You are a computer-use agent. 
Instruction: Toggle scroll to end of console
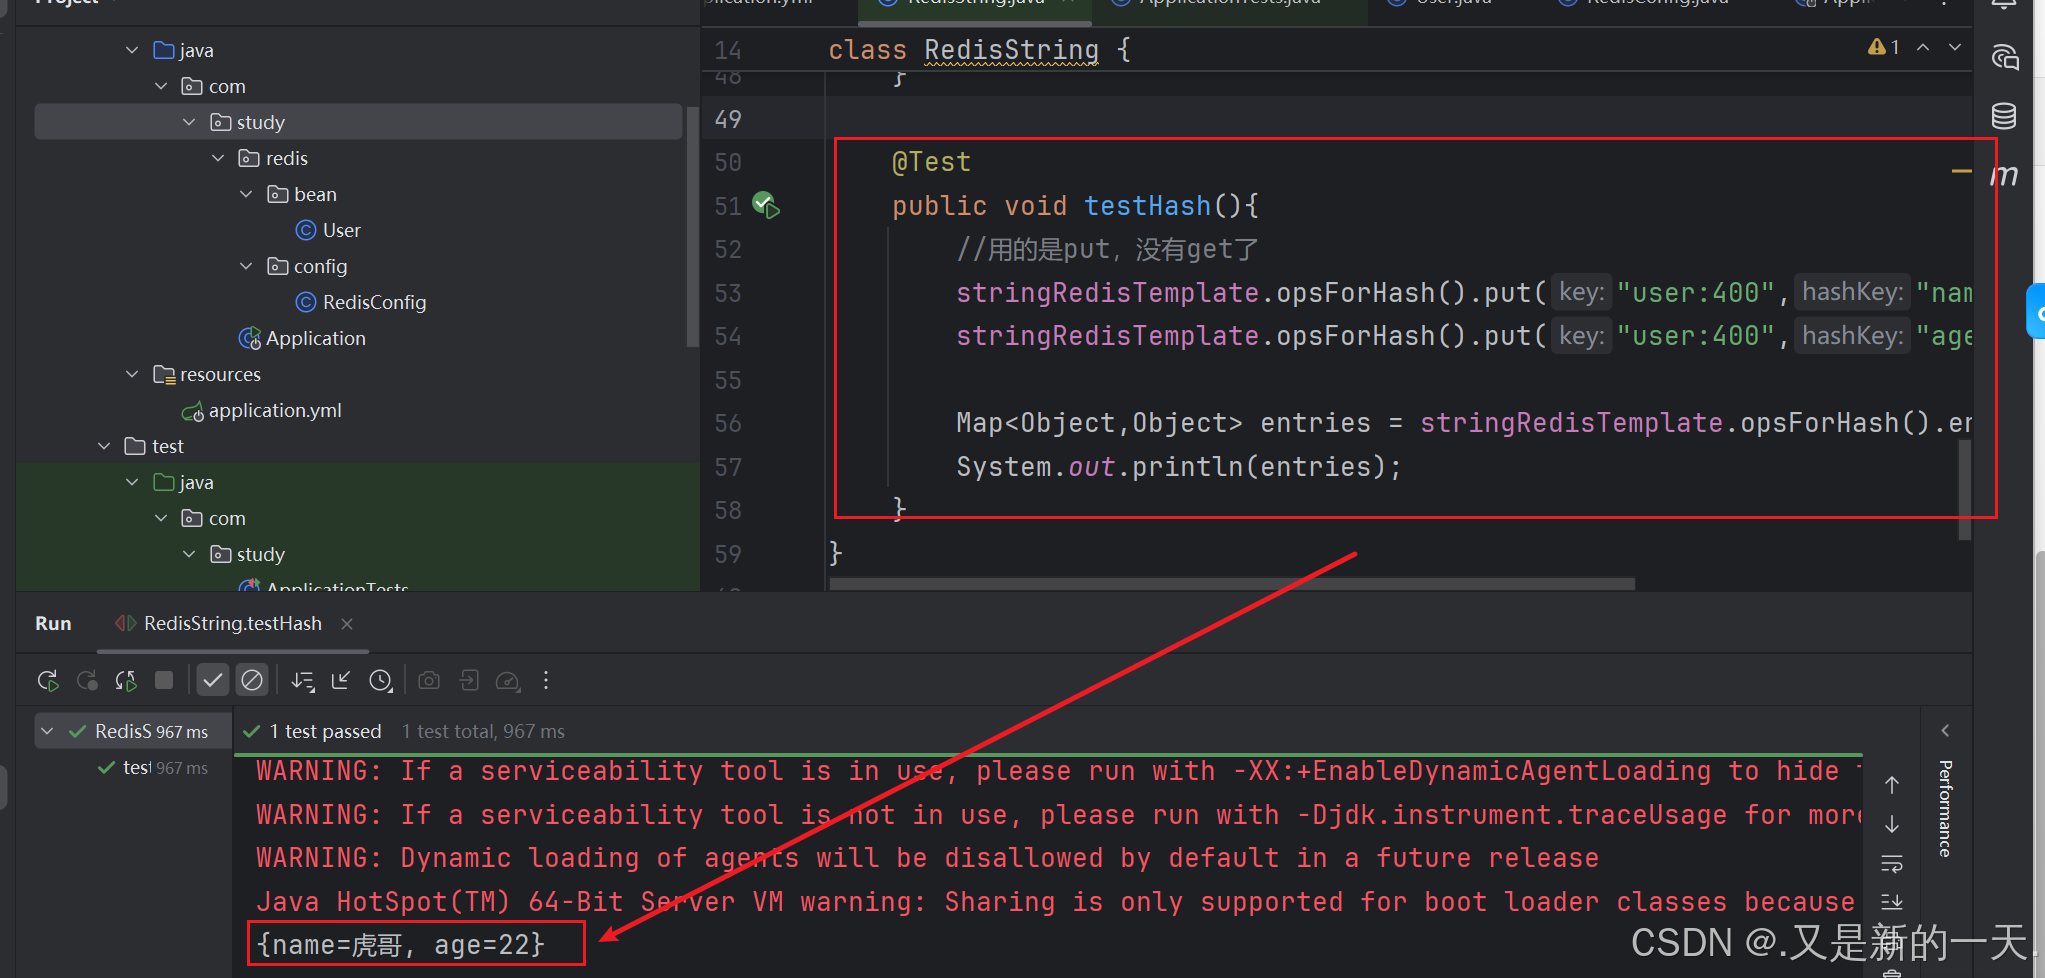coord(1892,902)
